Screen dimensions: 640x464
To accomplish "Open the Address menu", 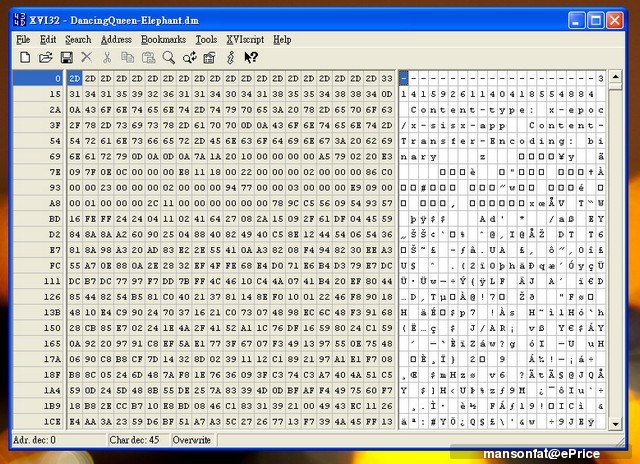I will point(116,40).
